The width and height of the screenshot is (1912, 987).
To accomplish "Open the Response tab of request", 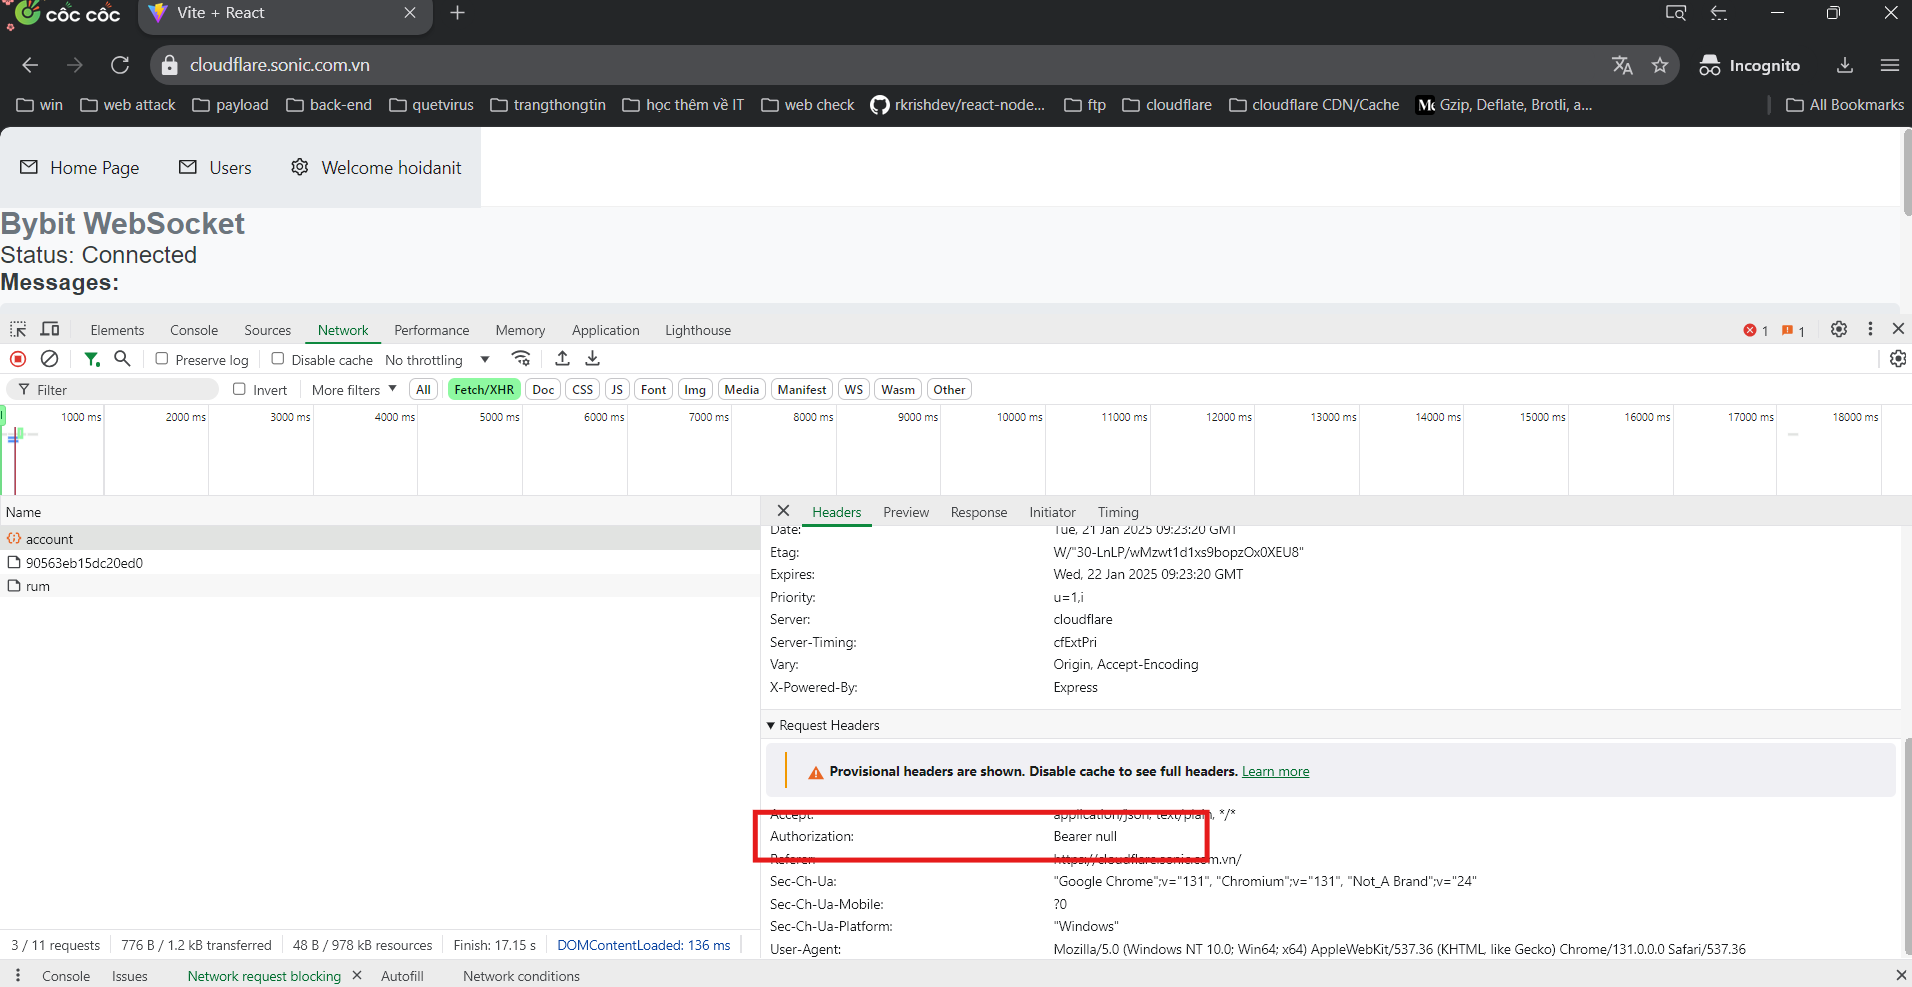I will [978, 512].
